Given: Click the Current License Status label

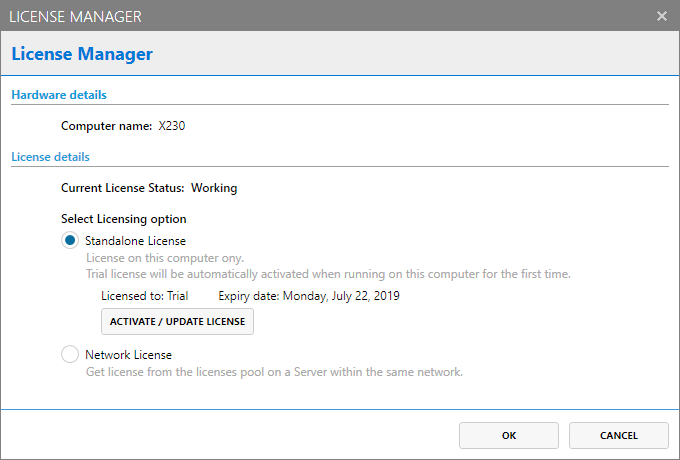Looking at the screenshot, I should [122, 187].
